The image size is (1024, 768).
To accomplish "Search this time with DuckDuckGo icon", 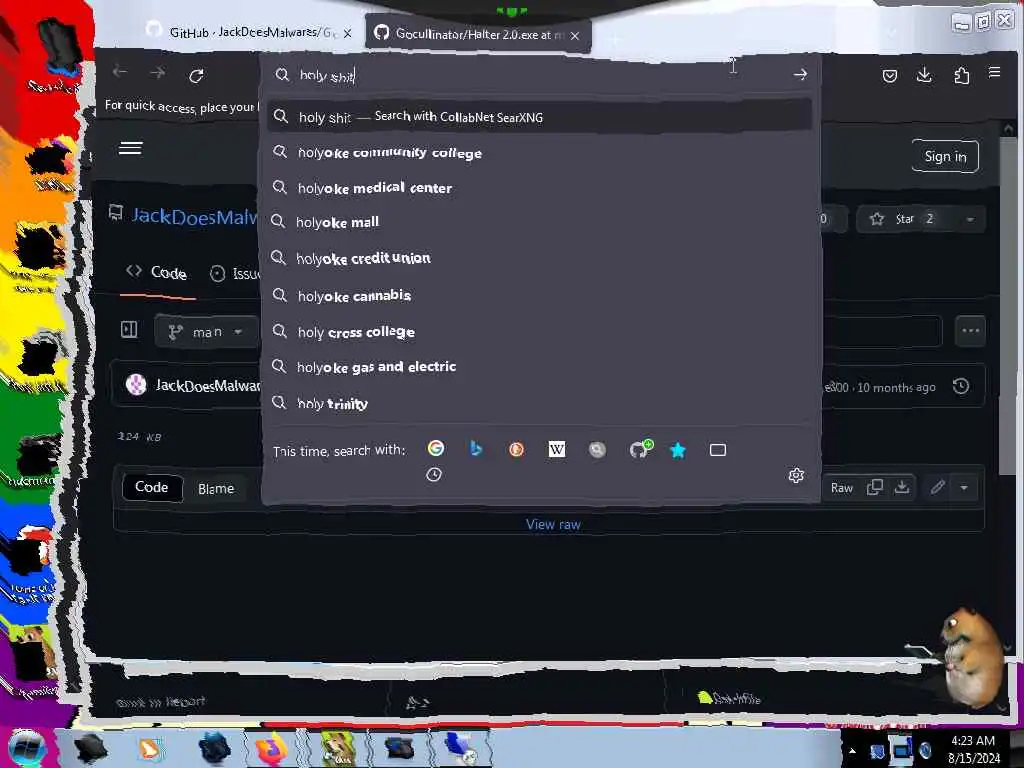I will tap(516, 449).
